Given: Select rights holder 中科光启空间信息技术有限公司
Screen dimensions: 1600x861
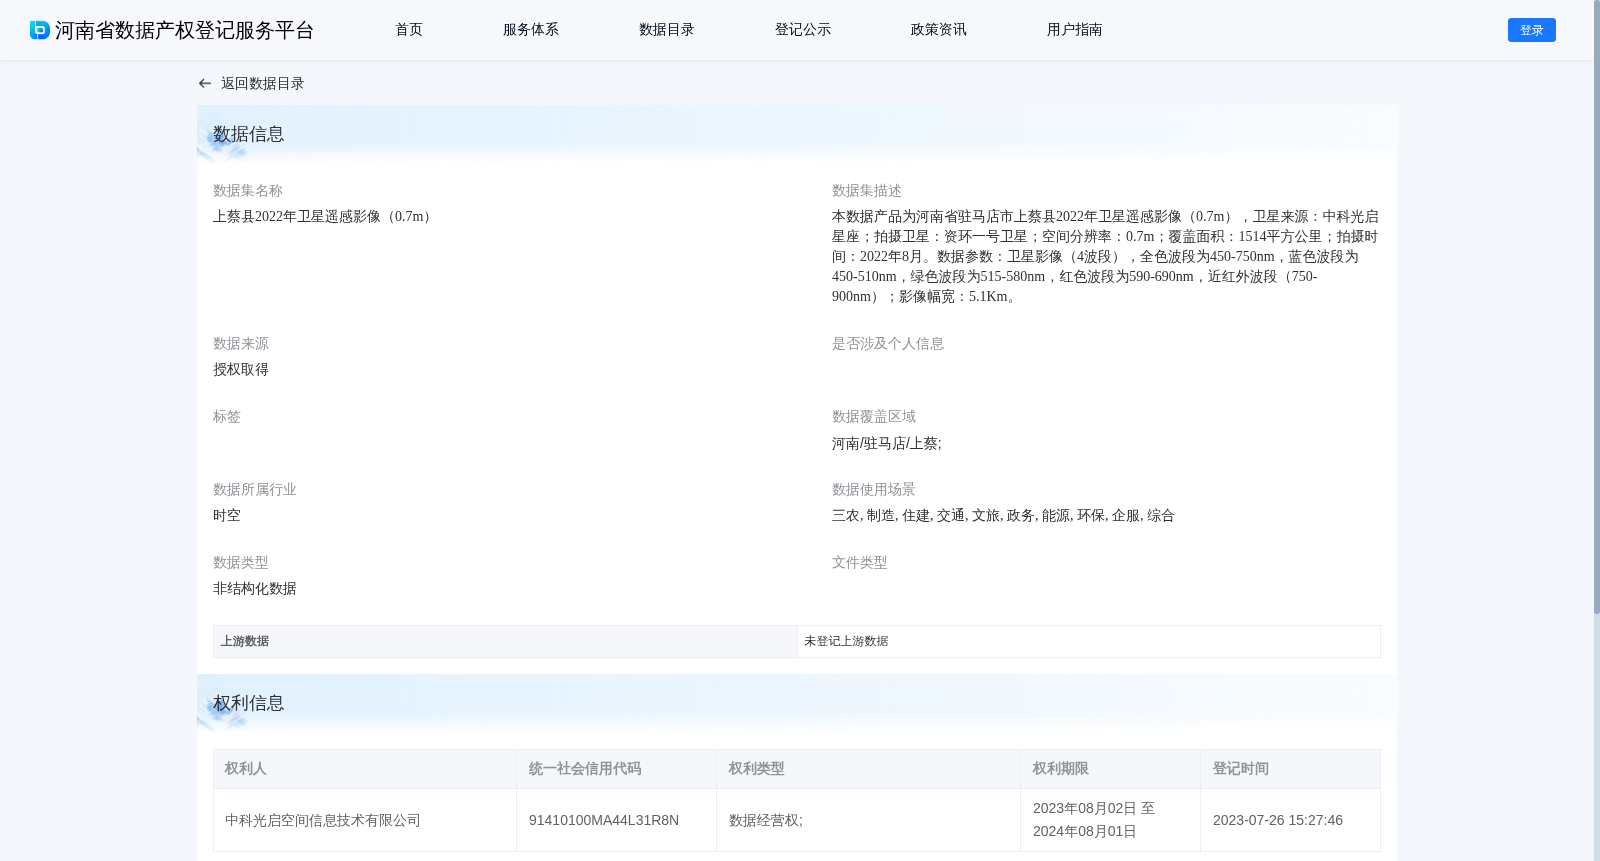Looking at the screenshot, I should coord(323,821).
